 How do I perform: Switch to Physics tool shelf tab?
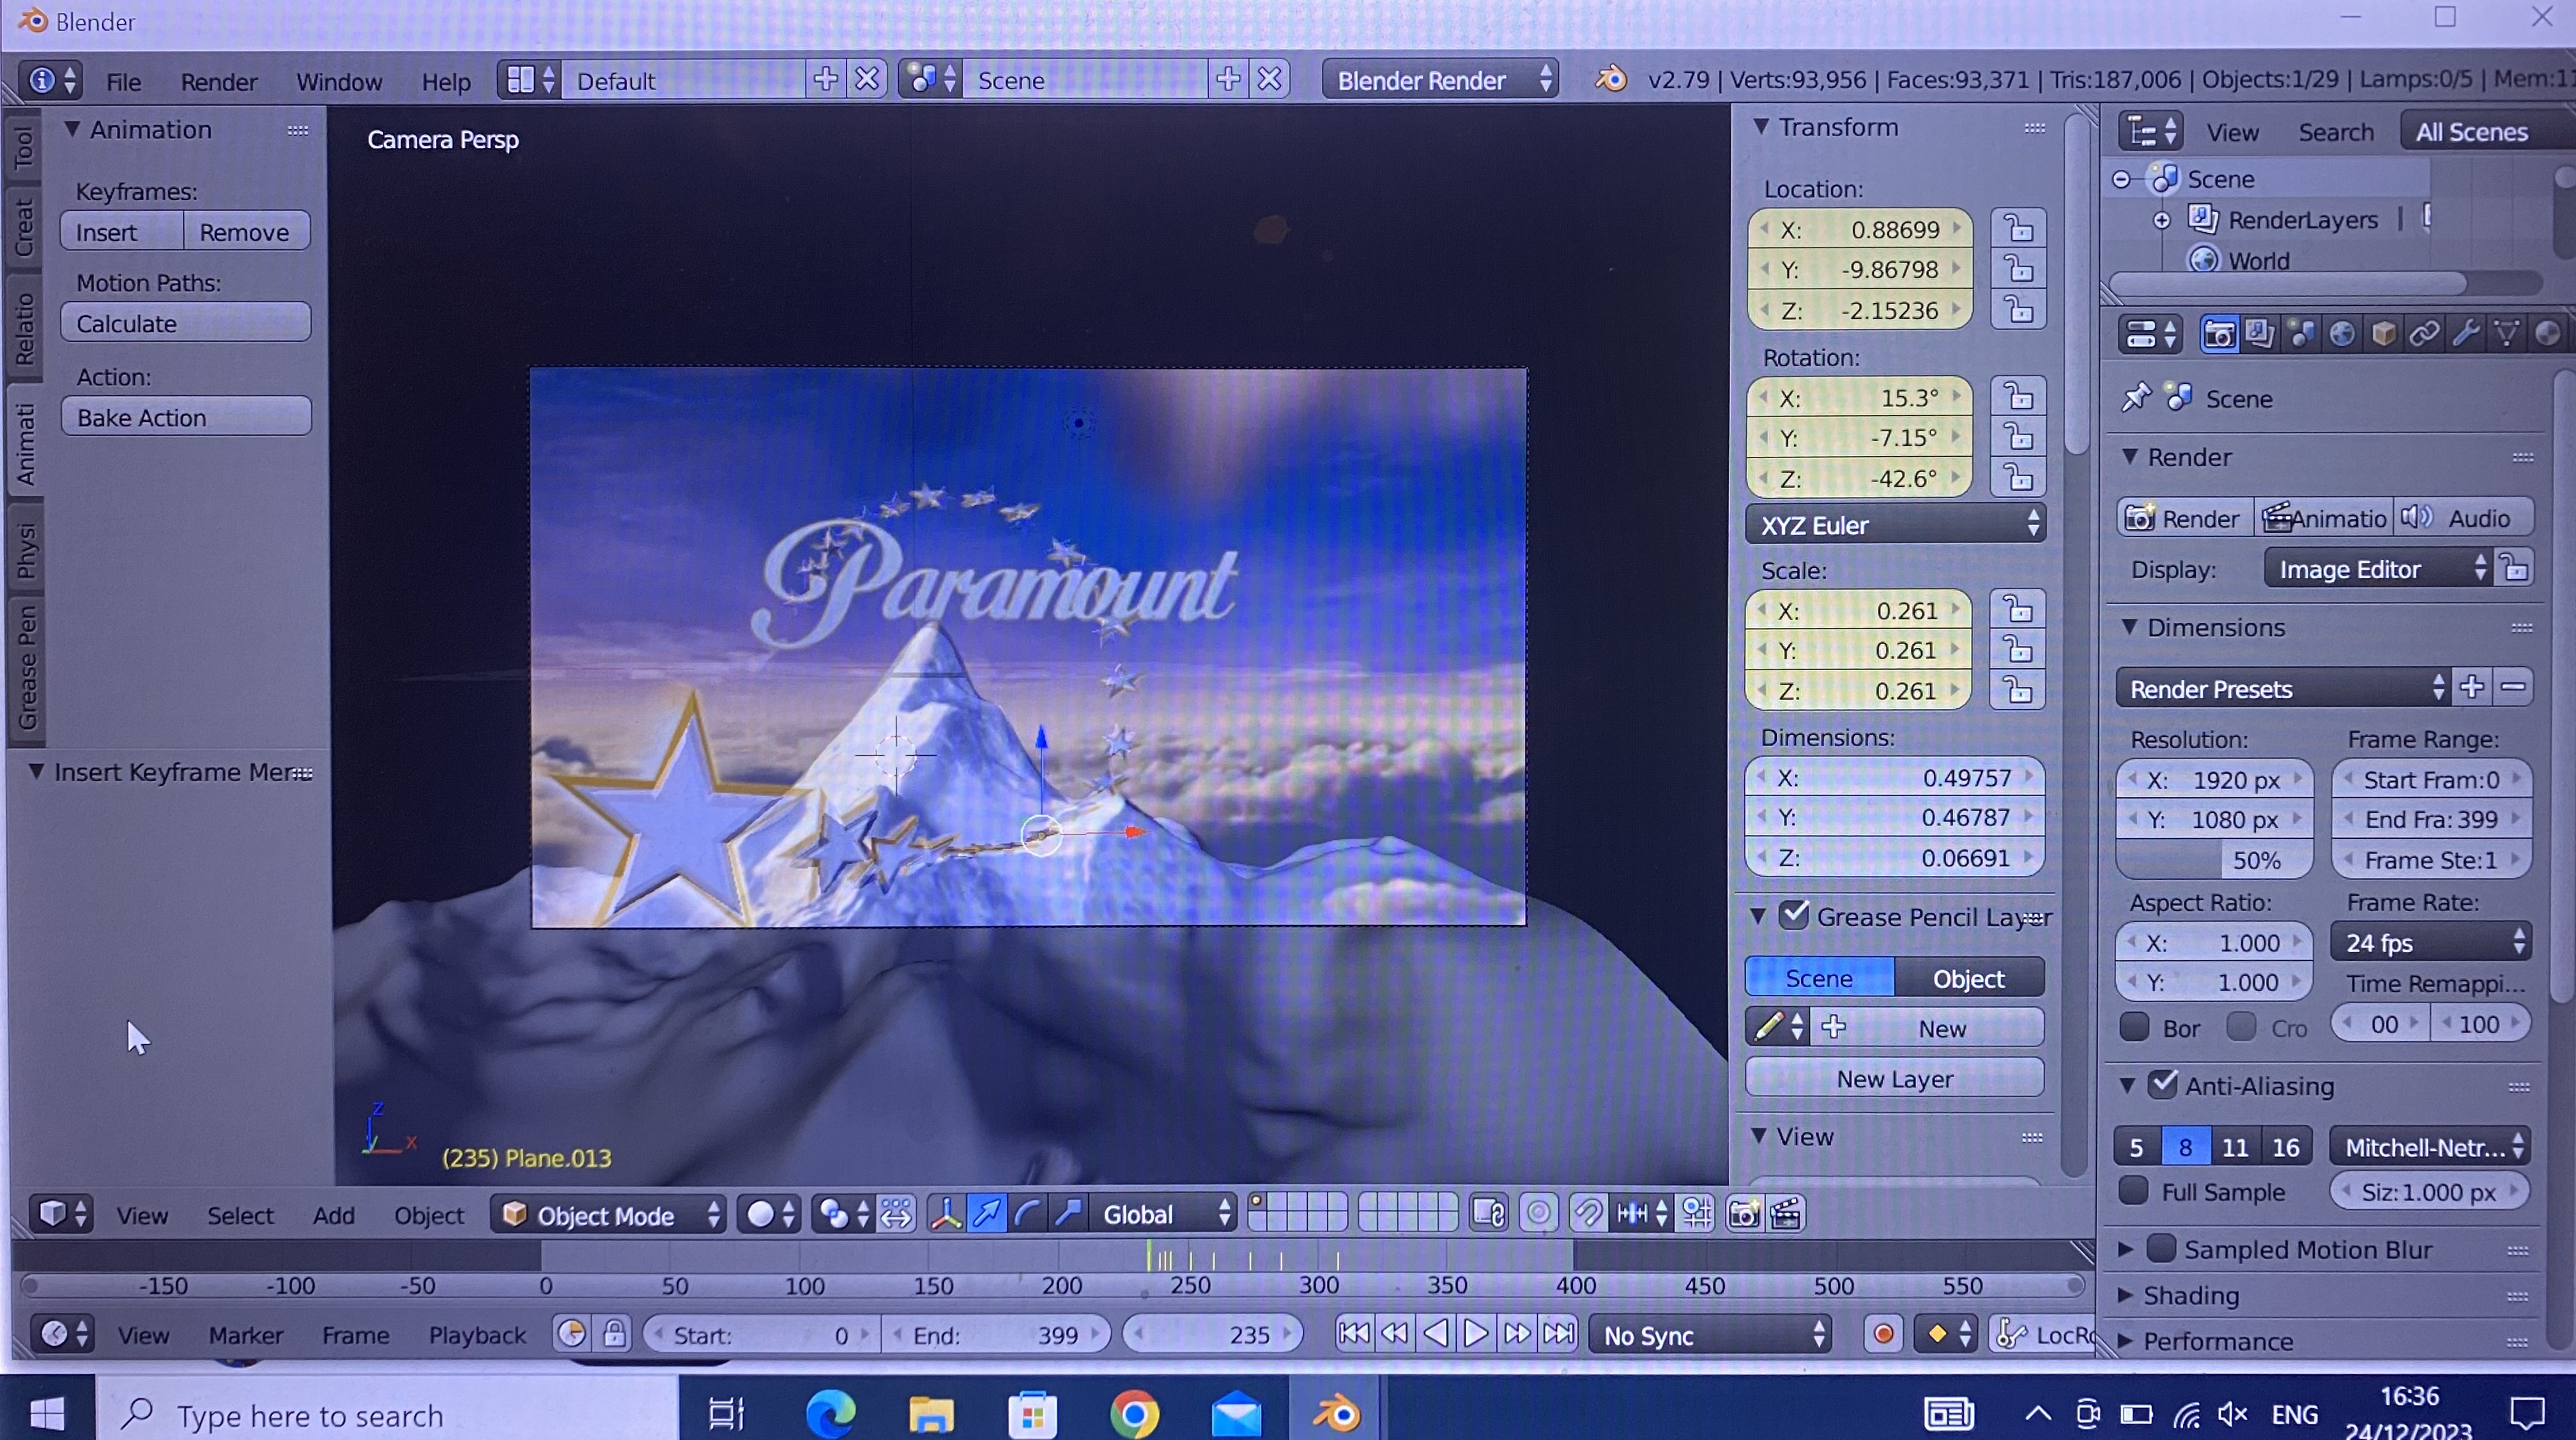(25, 548)
